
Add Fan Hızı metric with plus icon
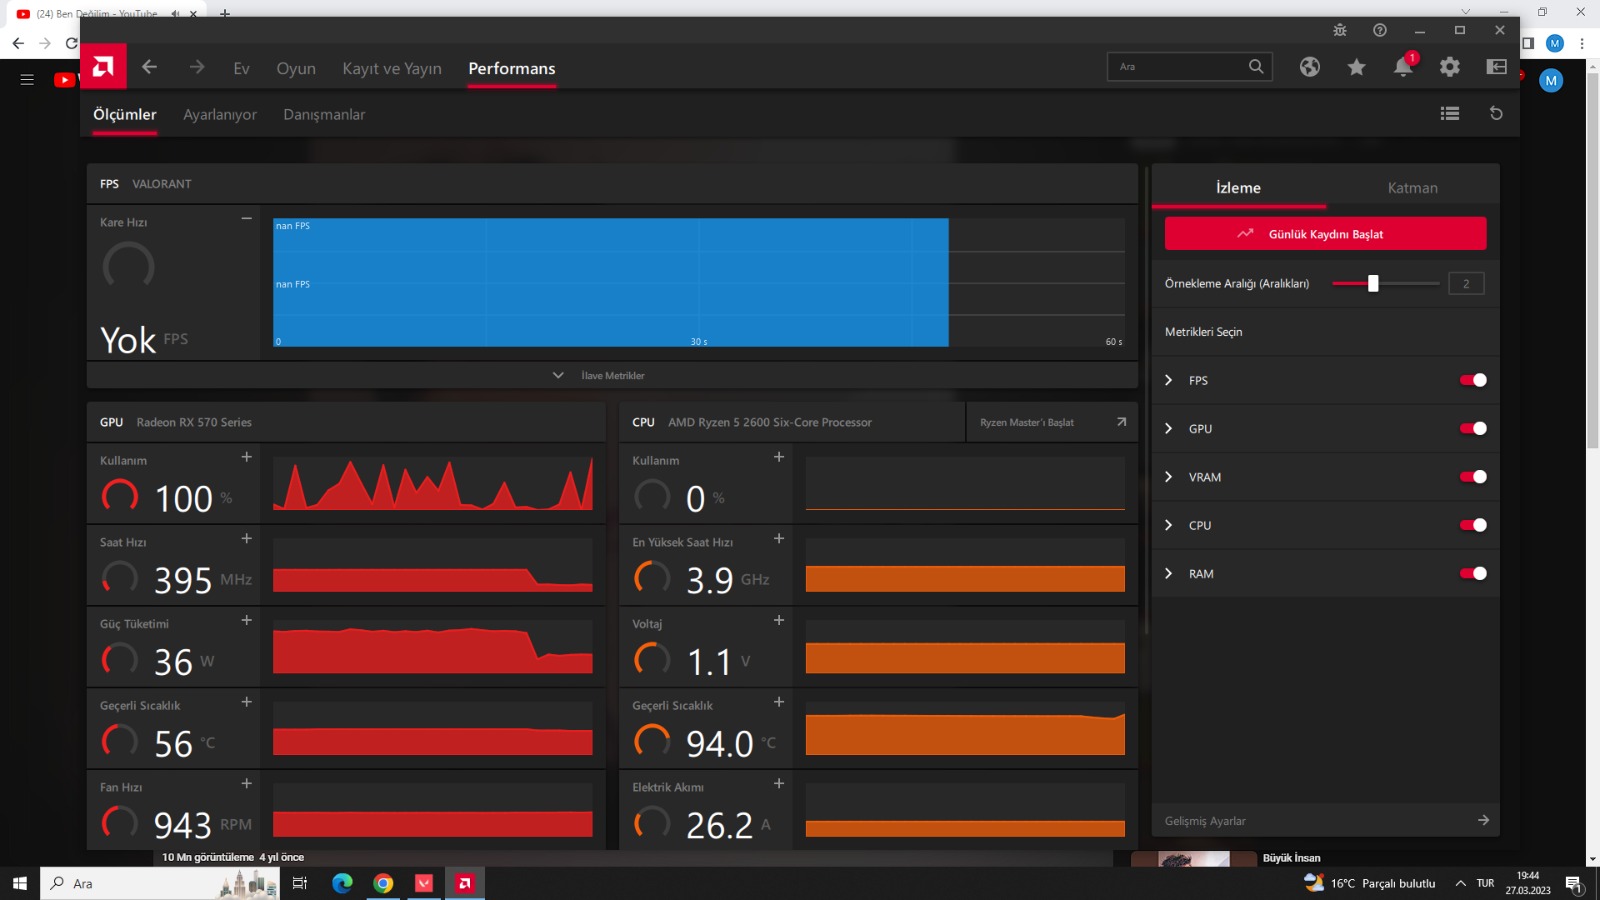click(246, 784)
